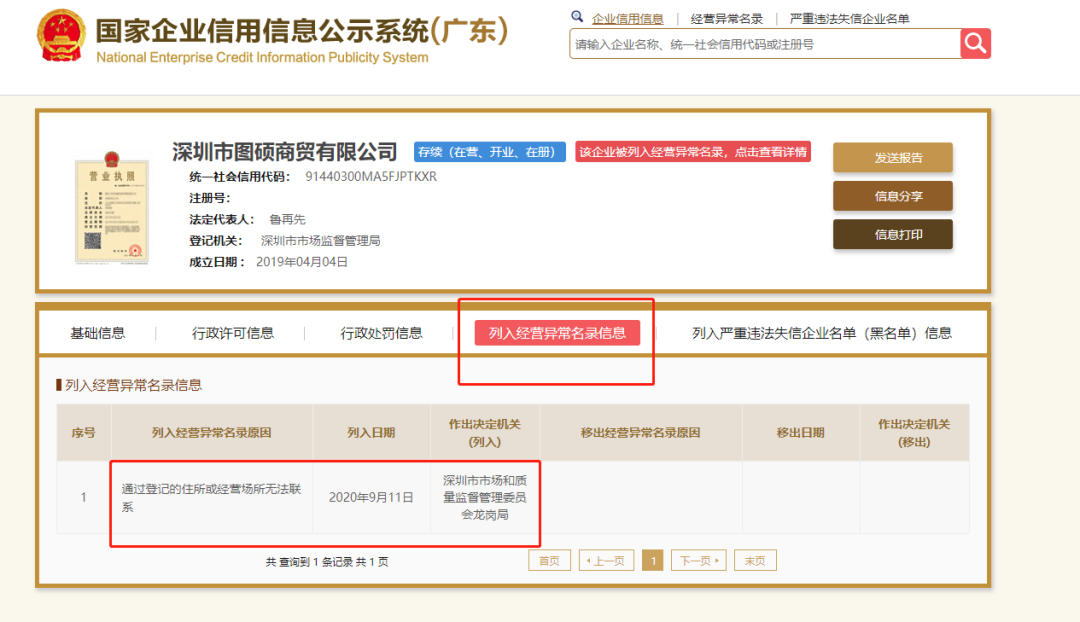
Task: Click the authority cell 深圳市市场和质量监督管理委员会龙岗局
Action: pos(485,497)
